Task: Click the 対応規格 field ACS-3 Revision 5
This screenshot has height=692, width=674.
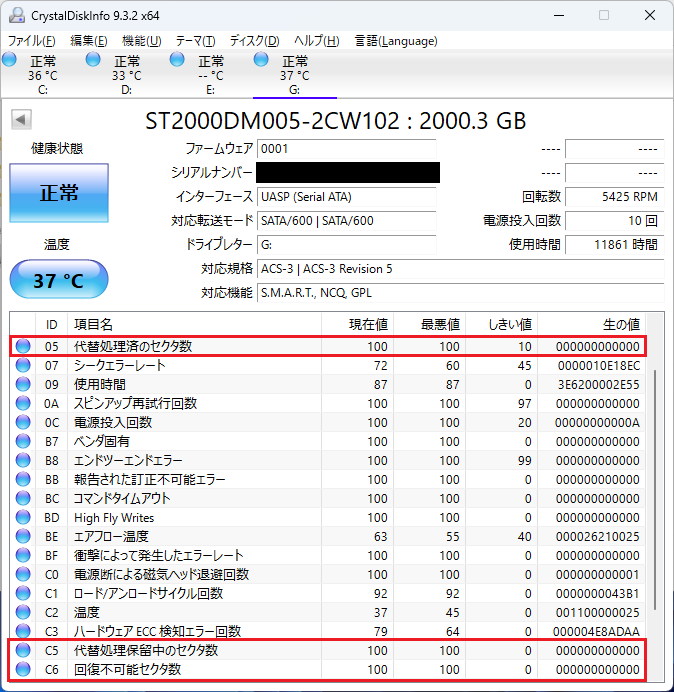Action: tap(461, 269)
